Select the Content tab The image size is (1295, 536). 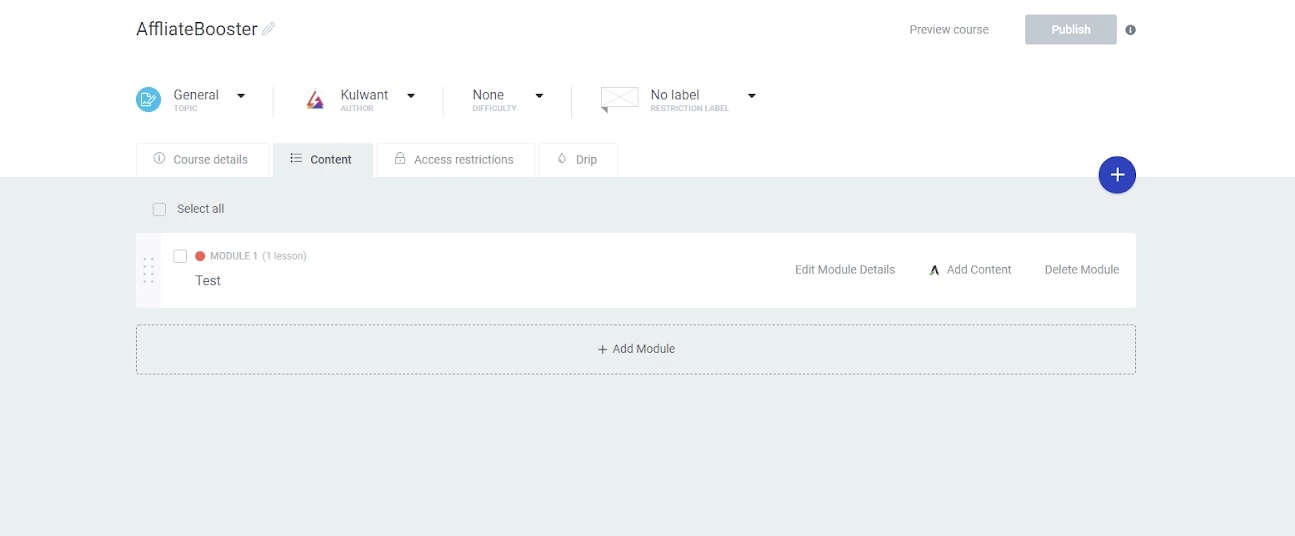322,160
